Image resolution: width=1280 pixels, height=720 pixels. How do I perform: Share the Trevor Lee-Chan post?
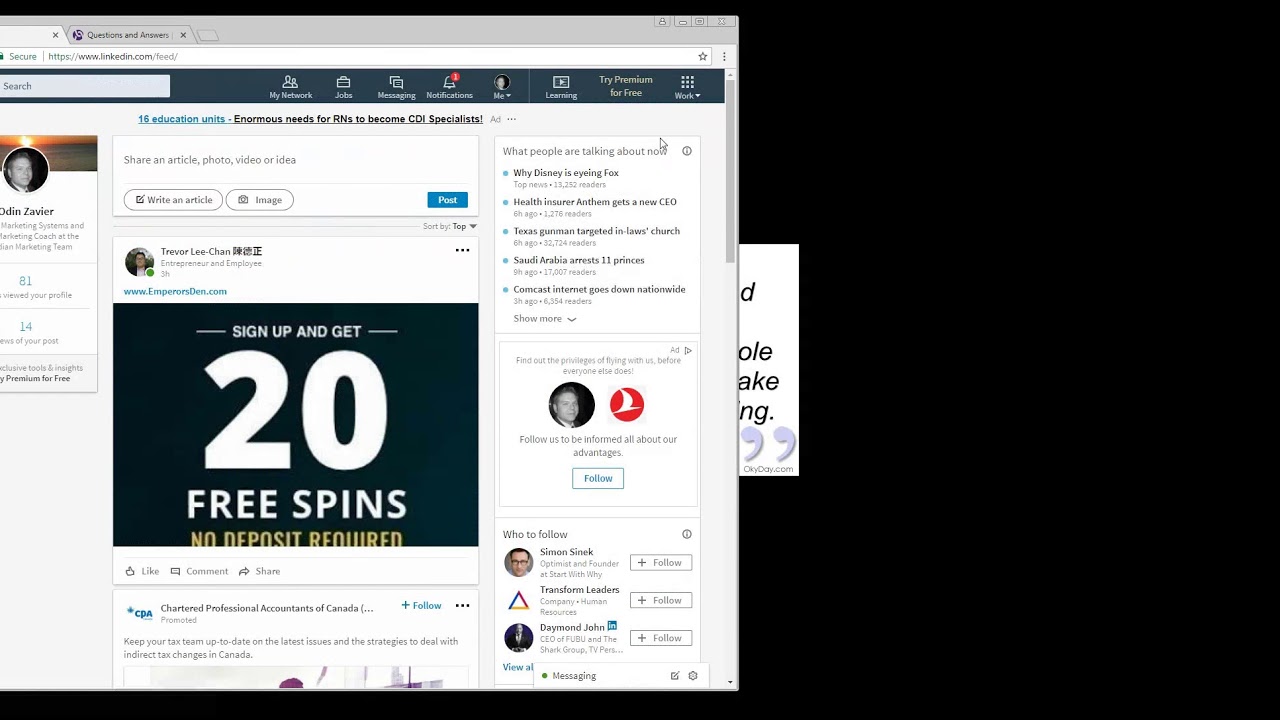259,571
